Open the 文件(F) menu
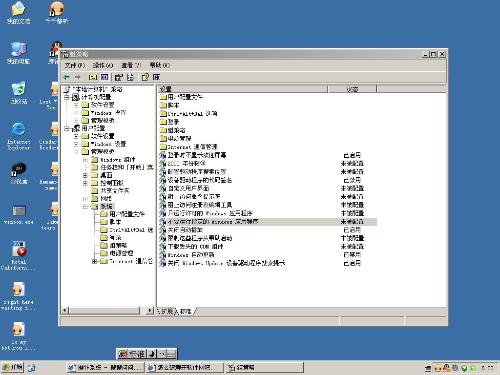500x375 pixels. pyautogui.click(x=74, y=65)
